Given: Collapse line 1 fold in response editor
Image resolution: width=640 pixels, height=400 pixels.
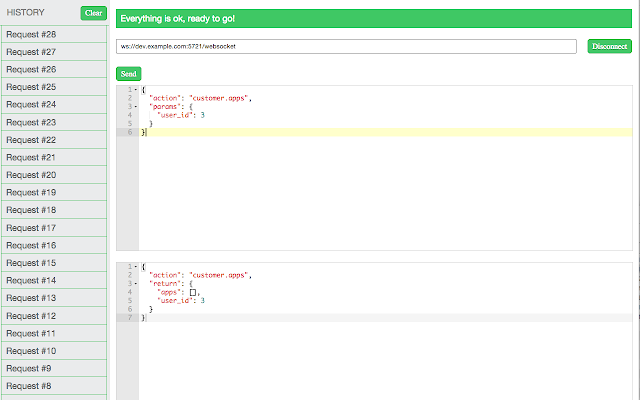Looking at the screenshot, I should pos(136,267).
